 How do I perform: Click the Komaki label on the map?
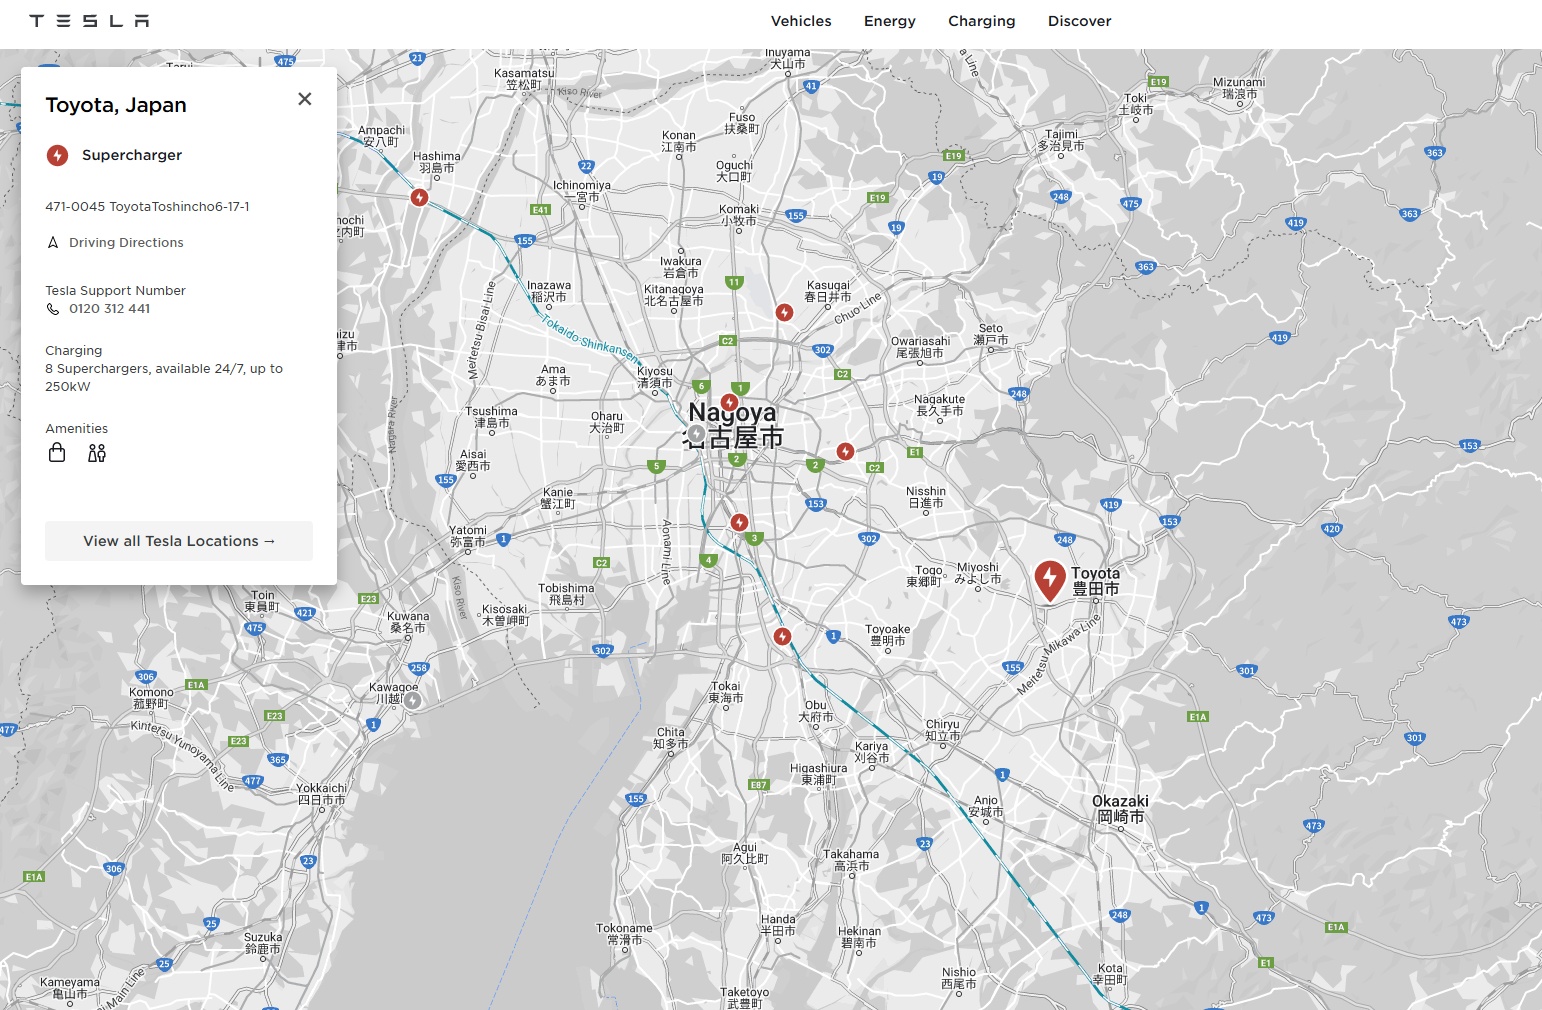click(739, 215)
